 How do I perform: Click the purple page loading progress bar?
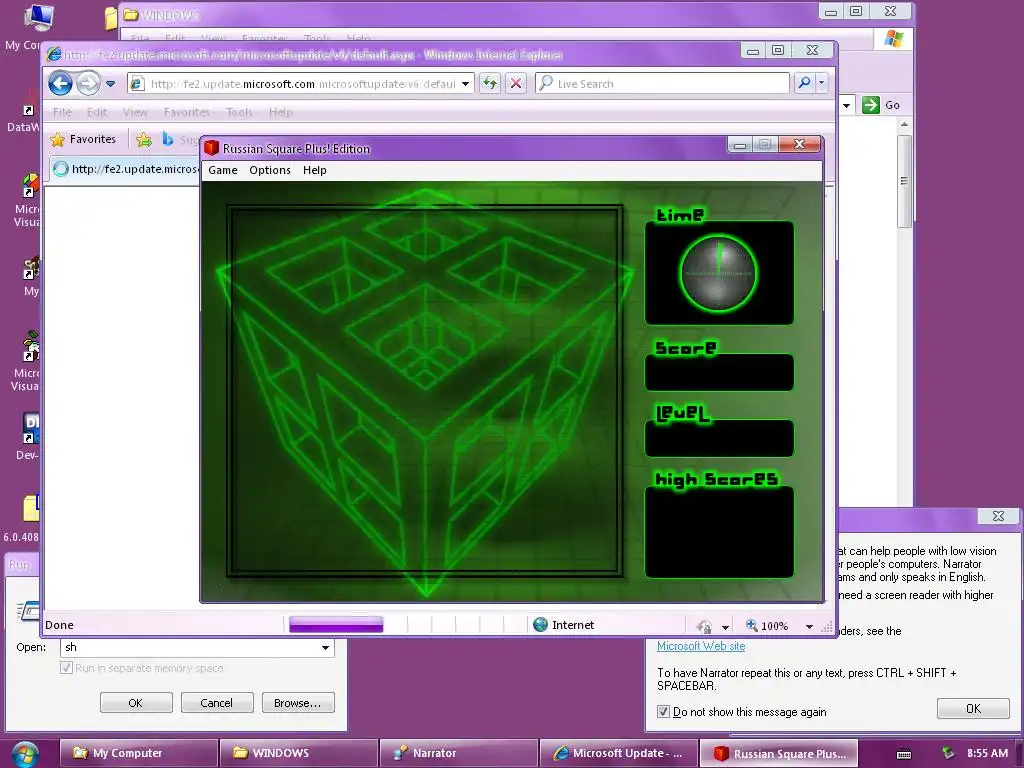[x=336, y=624]
